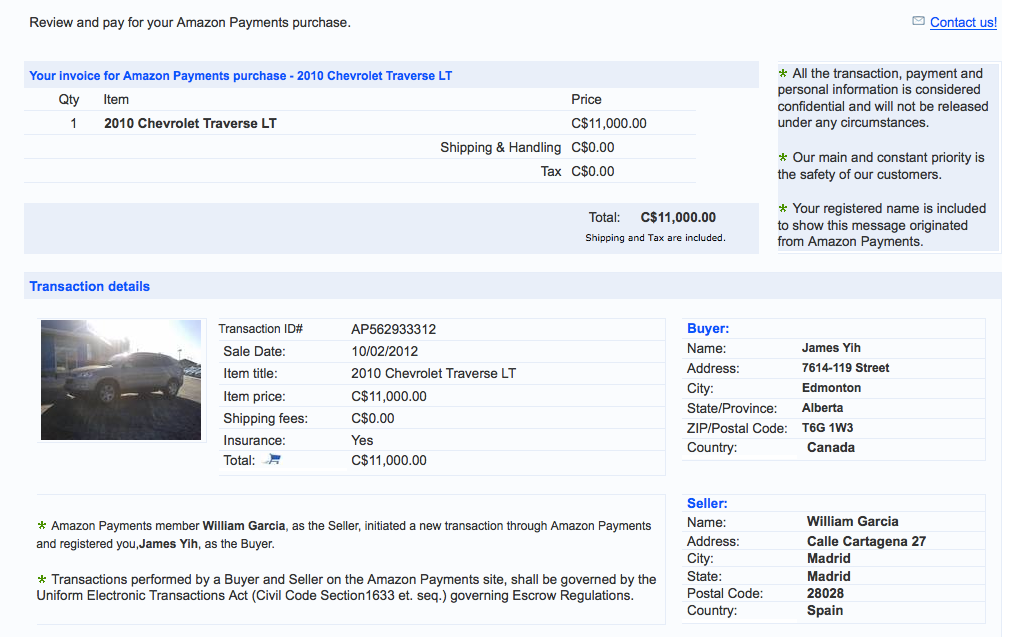
Task: Click the sale date 10/02/2012
Action: tap(384, 351)
